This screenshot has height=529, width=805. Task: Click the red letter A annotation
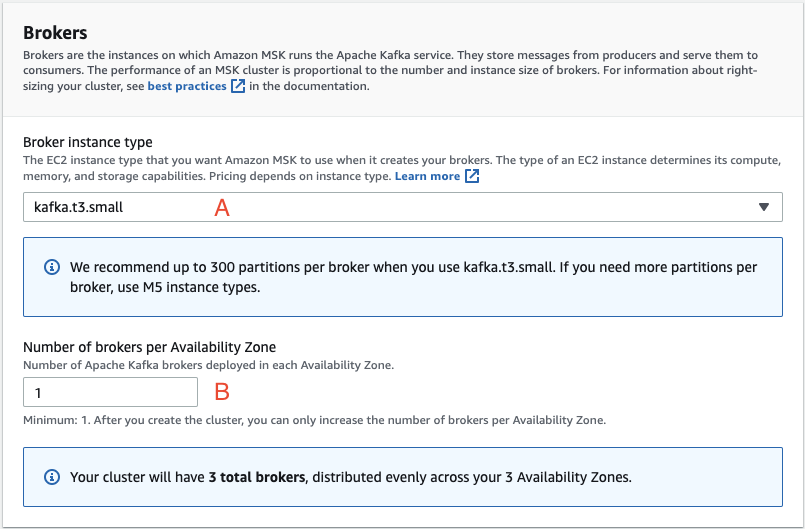(223, 208)
